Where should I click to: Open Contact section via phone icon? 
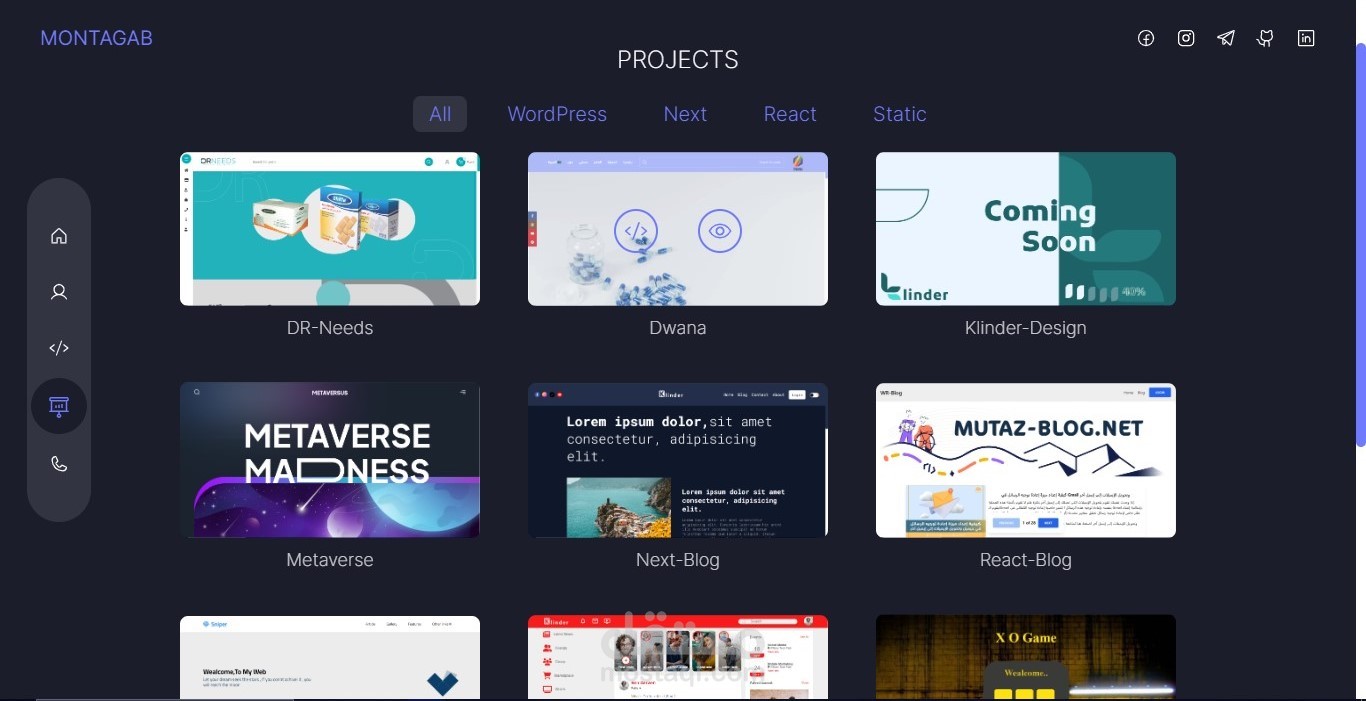point(59,464)
